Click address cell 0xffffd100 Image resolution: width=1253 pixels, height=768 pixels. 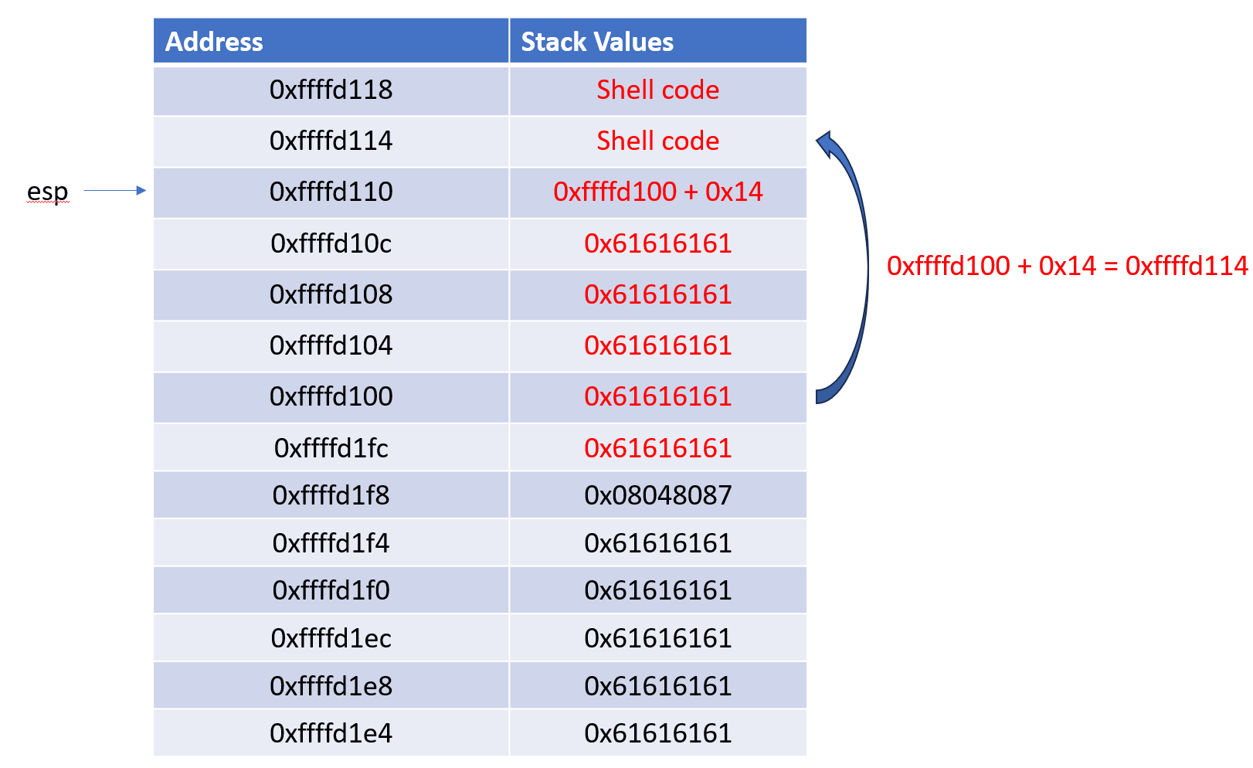coord(331,397)
